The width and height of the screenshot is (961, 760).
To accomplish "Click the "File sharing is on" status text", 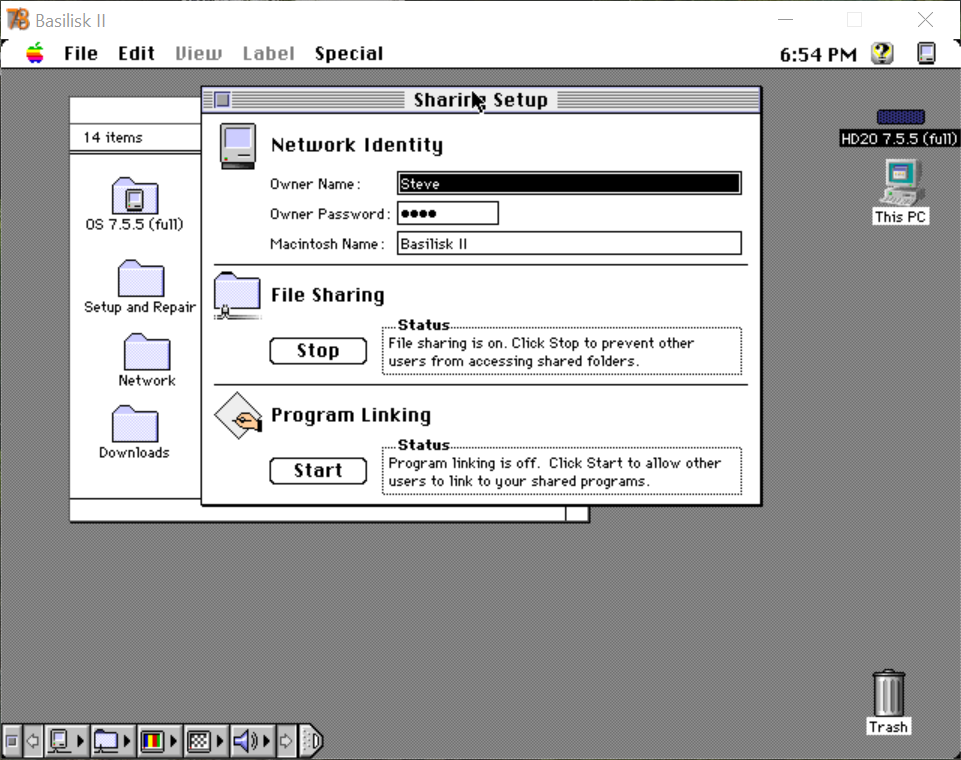I will point(541,352).
